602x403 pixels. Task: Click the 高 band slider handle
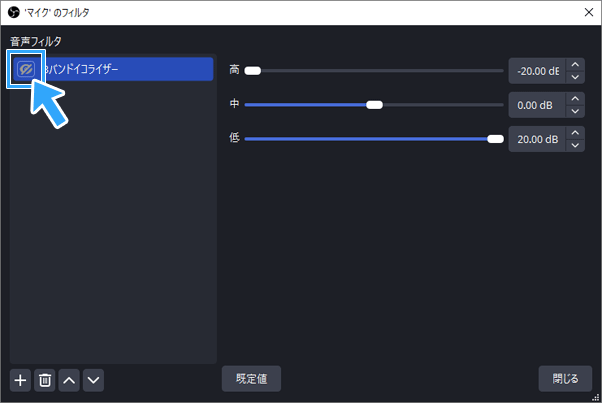(253, 71)
